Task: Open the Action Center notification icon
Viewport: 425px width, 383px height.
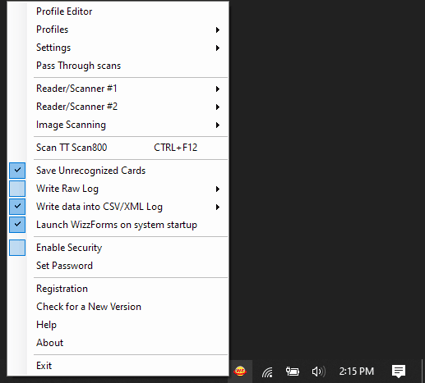Action: click(398, 371)
